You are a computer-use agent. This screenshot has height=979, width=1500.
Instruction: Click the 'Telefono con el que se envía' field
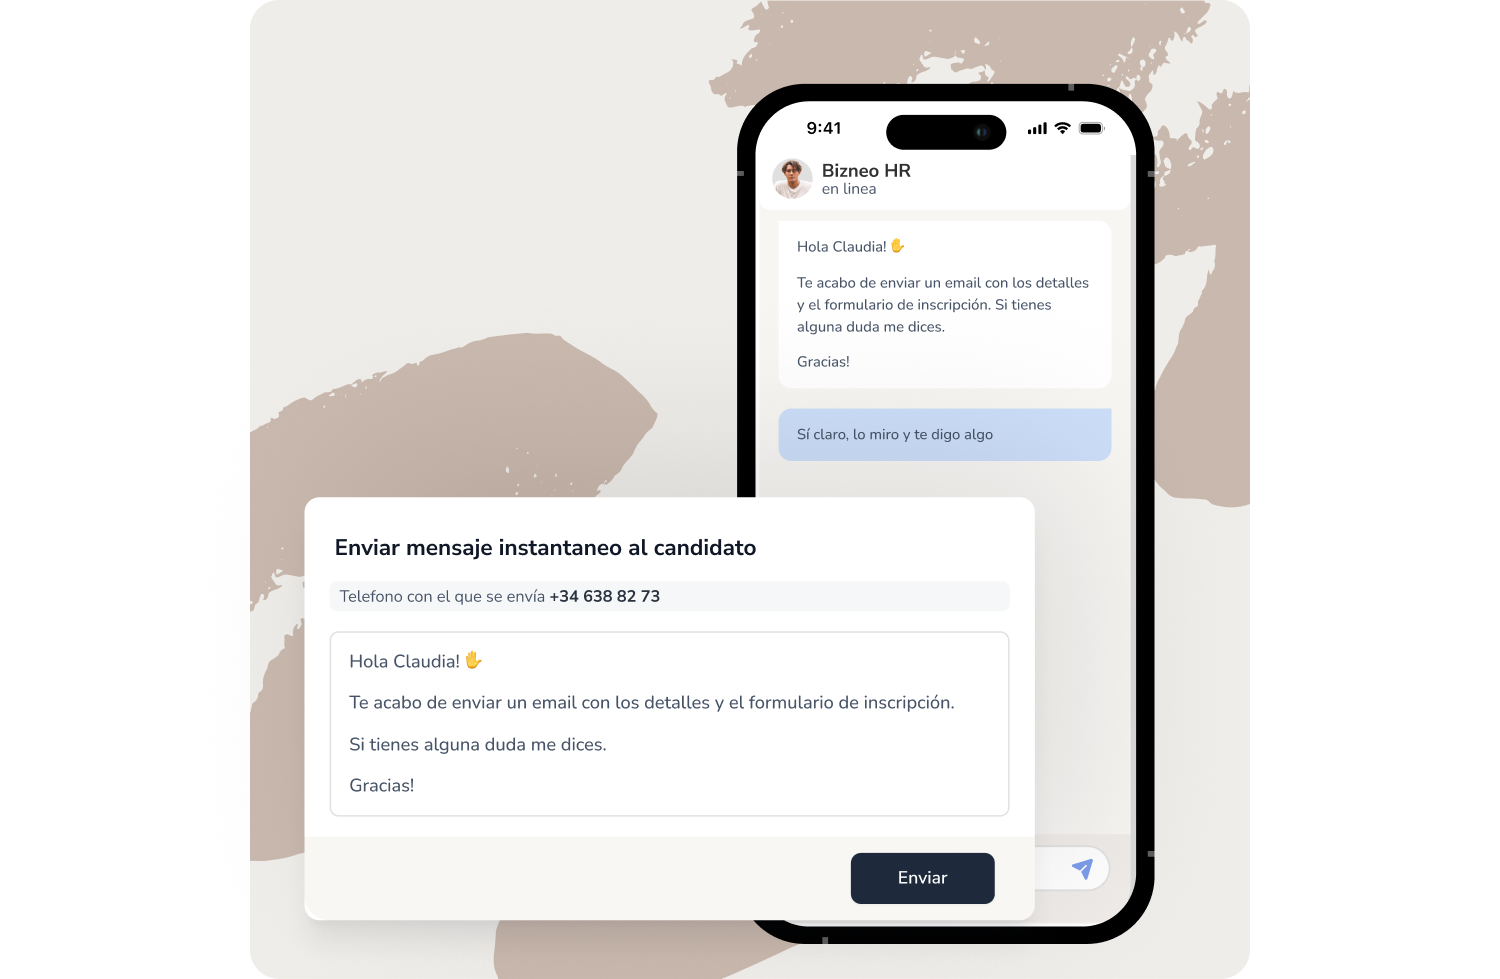point(669,596)
